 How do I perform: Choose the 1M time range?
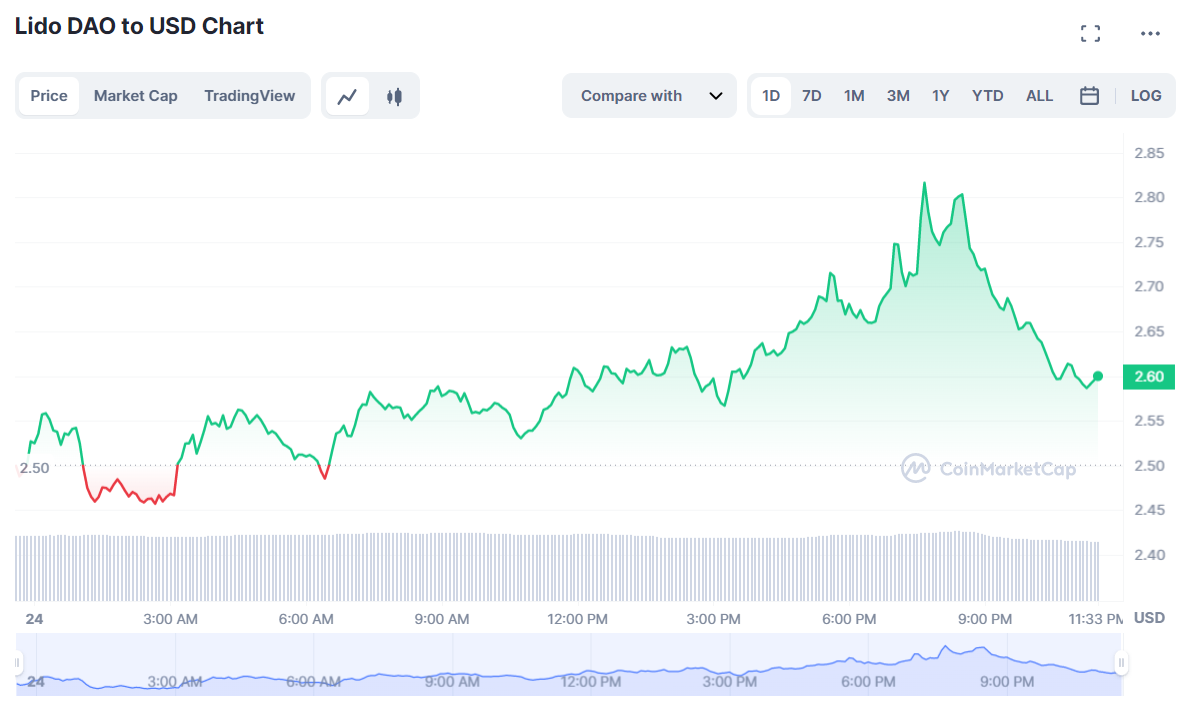point(854,96)
